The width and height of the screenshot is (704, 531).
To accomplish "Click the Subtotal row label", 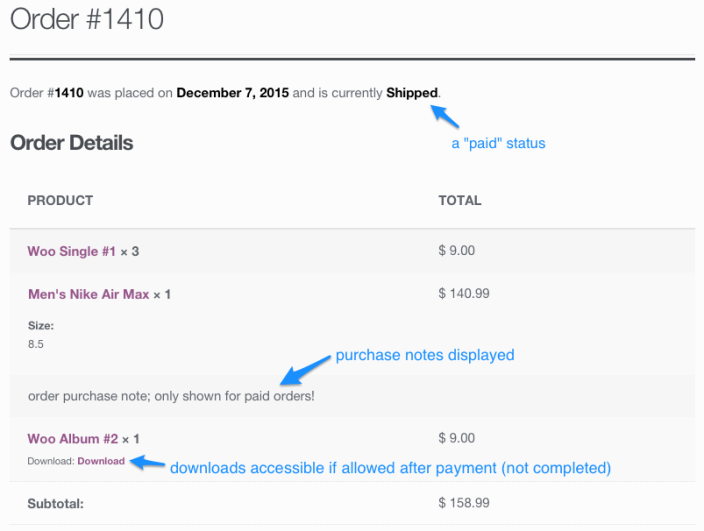I will click(55, 505).
